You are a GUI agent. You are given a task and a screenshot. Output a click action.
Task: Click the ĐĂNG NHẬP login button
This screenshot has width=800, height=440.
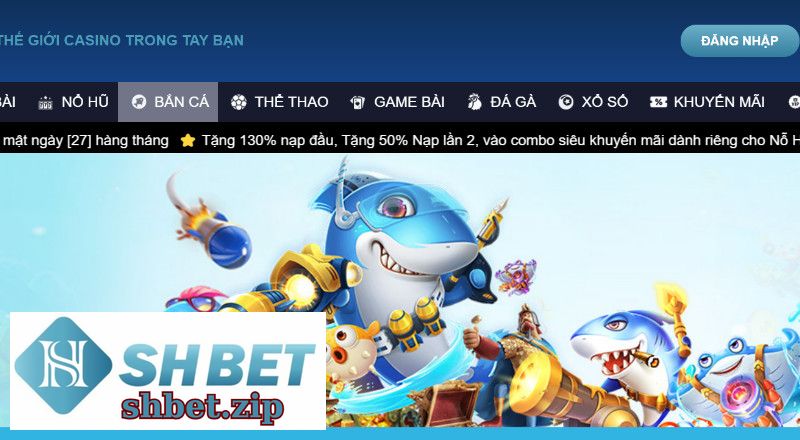click(739, 41)
